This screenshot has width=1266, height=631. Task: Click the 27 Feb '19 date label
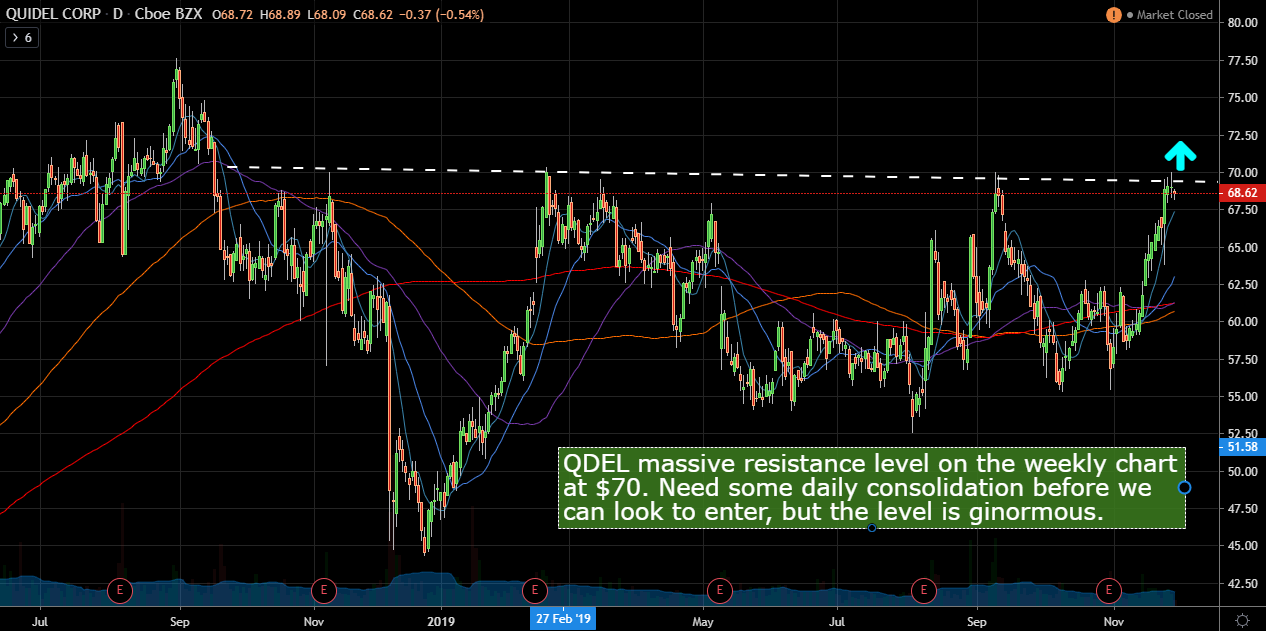coord(563,620)
